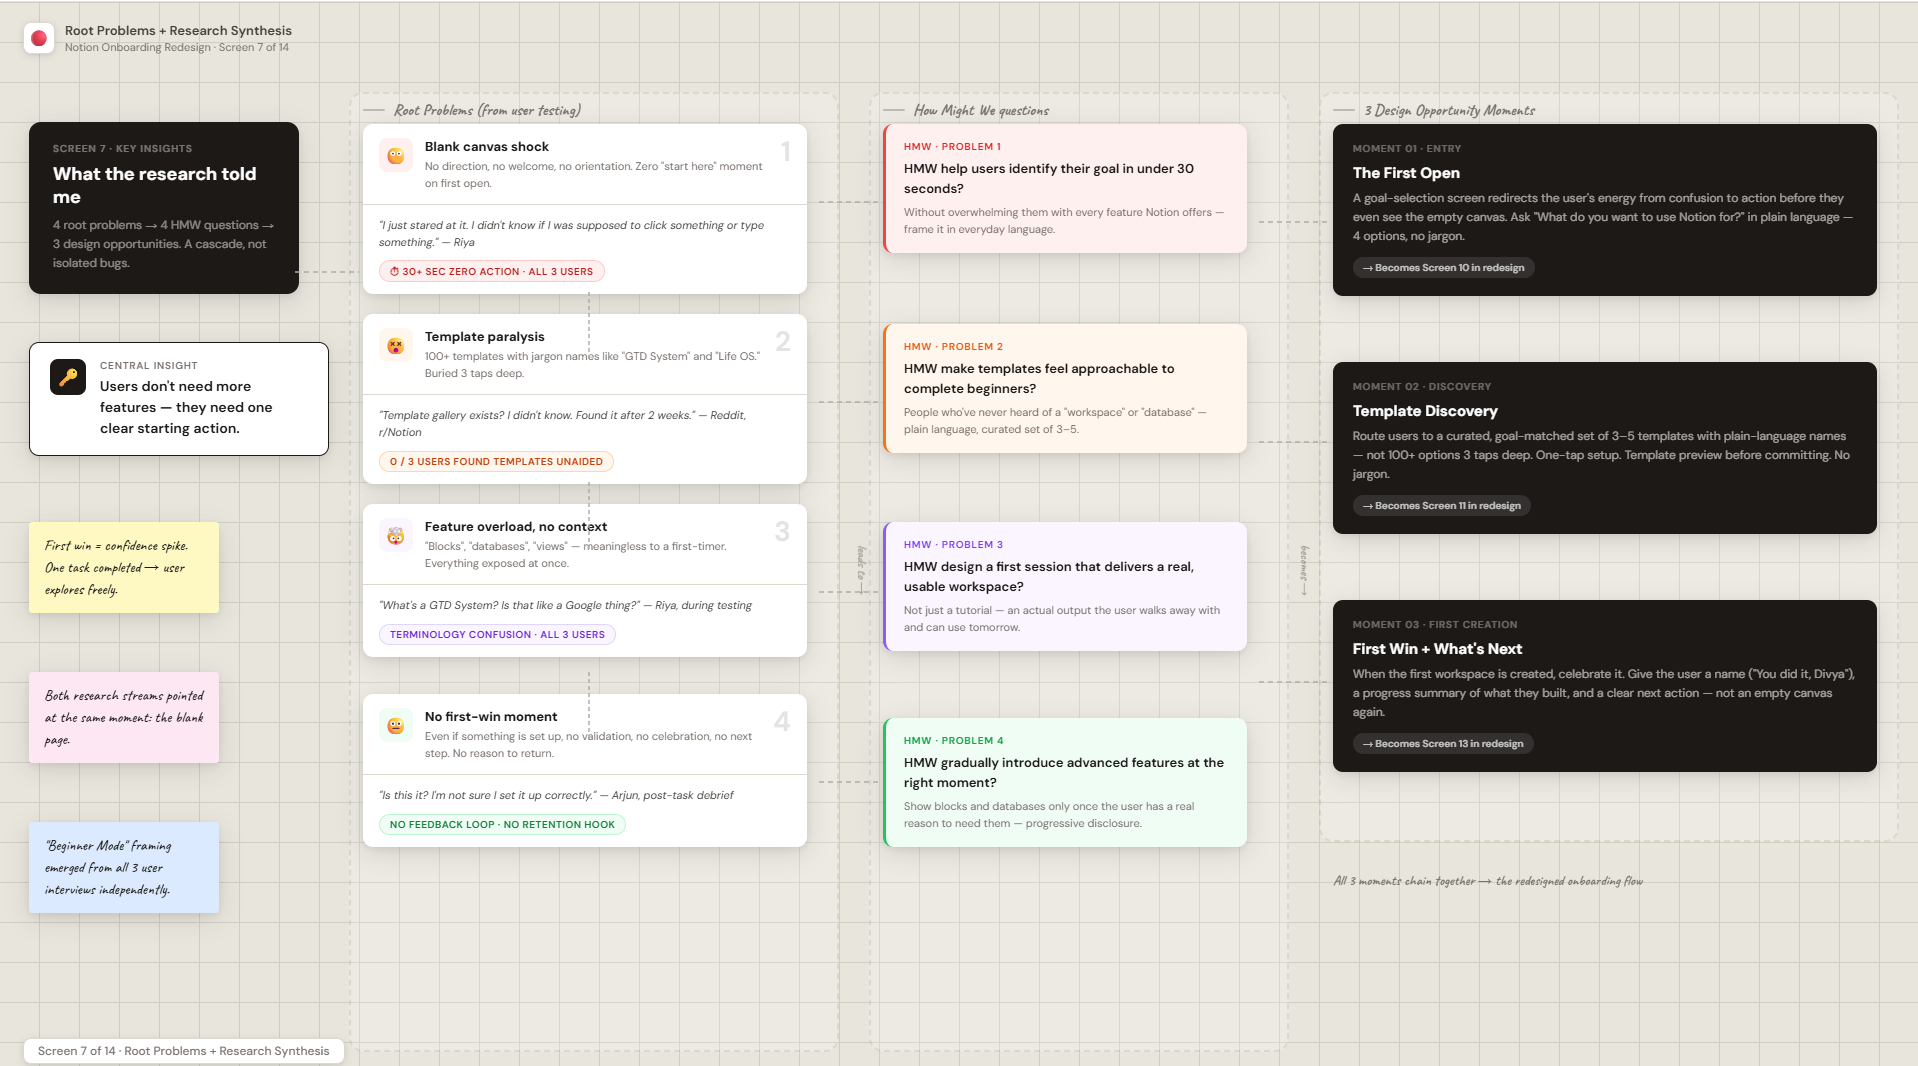Click the No first-win moment emoji icon
This screenshot has height=1066, width=1918.
coord(396,726)
